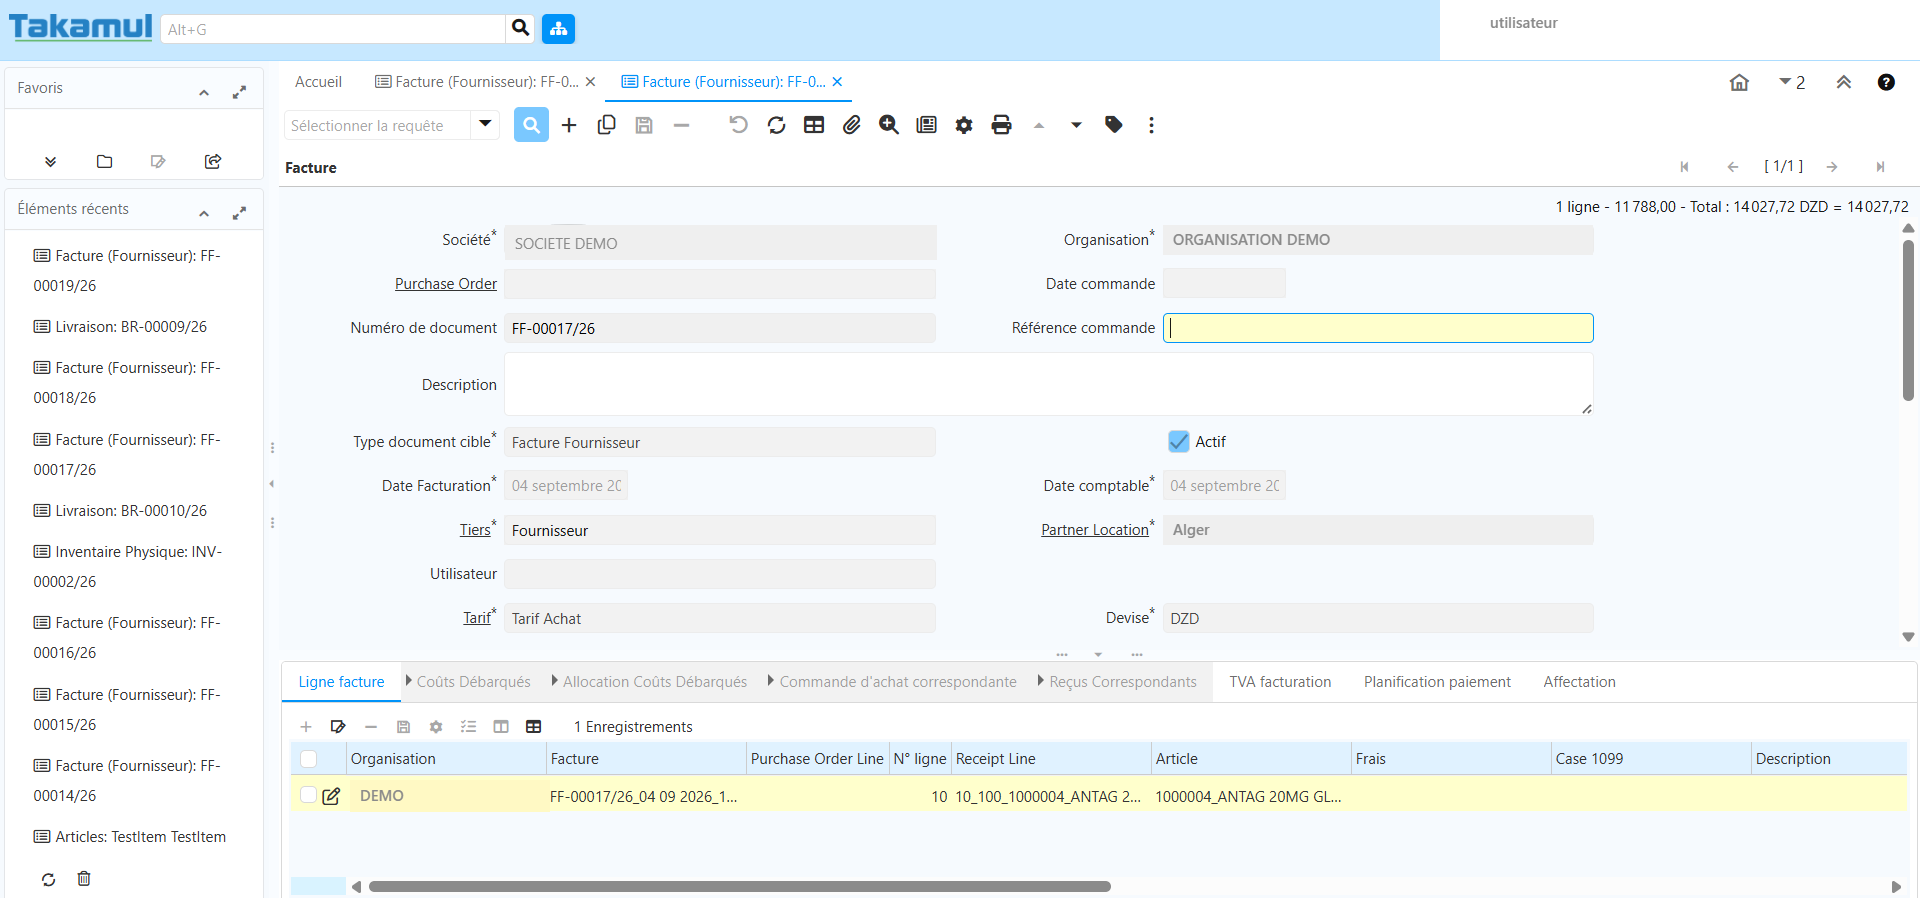
Task: Print the invoice document
Action: (x=1001, y=125)
